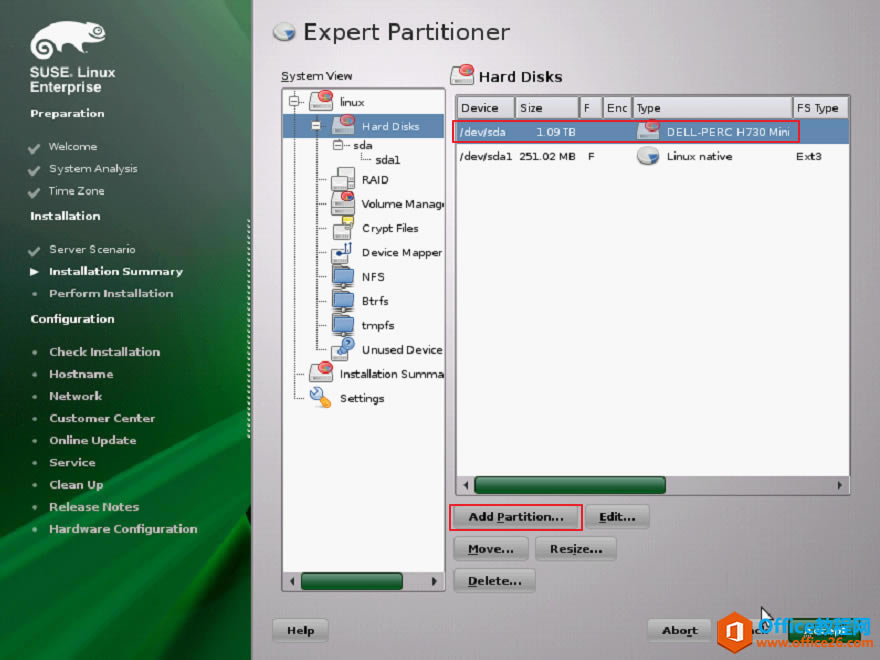Click the Add Partition button
The height and width of the screenshot is (660, 880).
point(516,517)
